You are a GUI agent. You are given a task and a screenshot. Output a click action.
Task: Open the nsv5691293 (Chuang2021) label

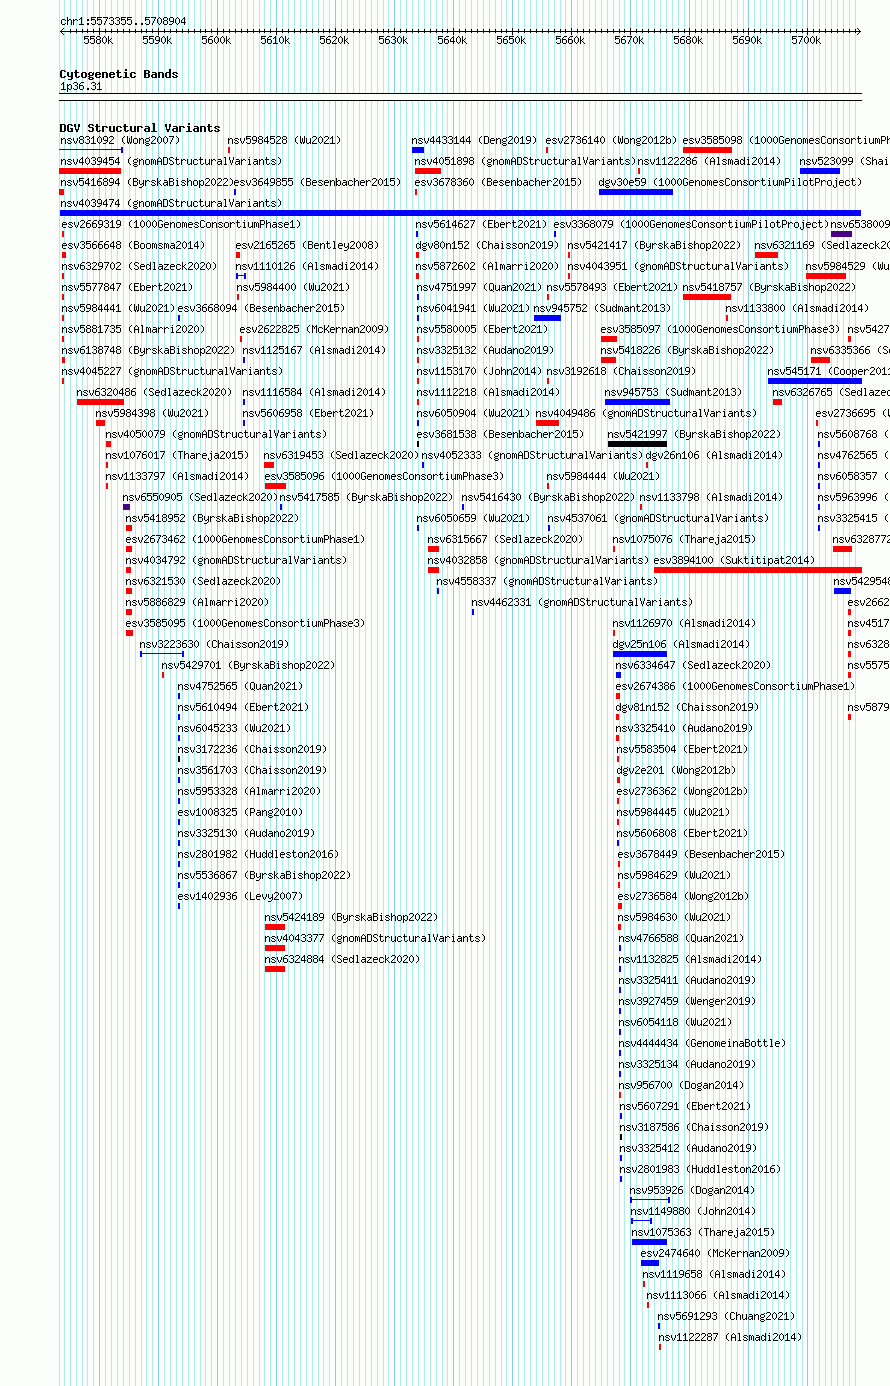point(726,1317)
